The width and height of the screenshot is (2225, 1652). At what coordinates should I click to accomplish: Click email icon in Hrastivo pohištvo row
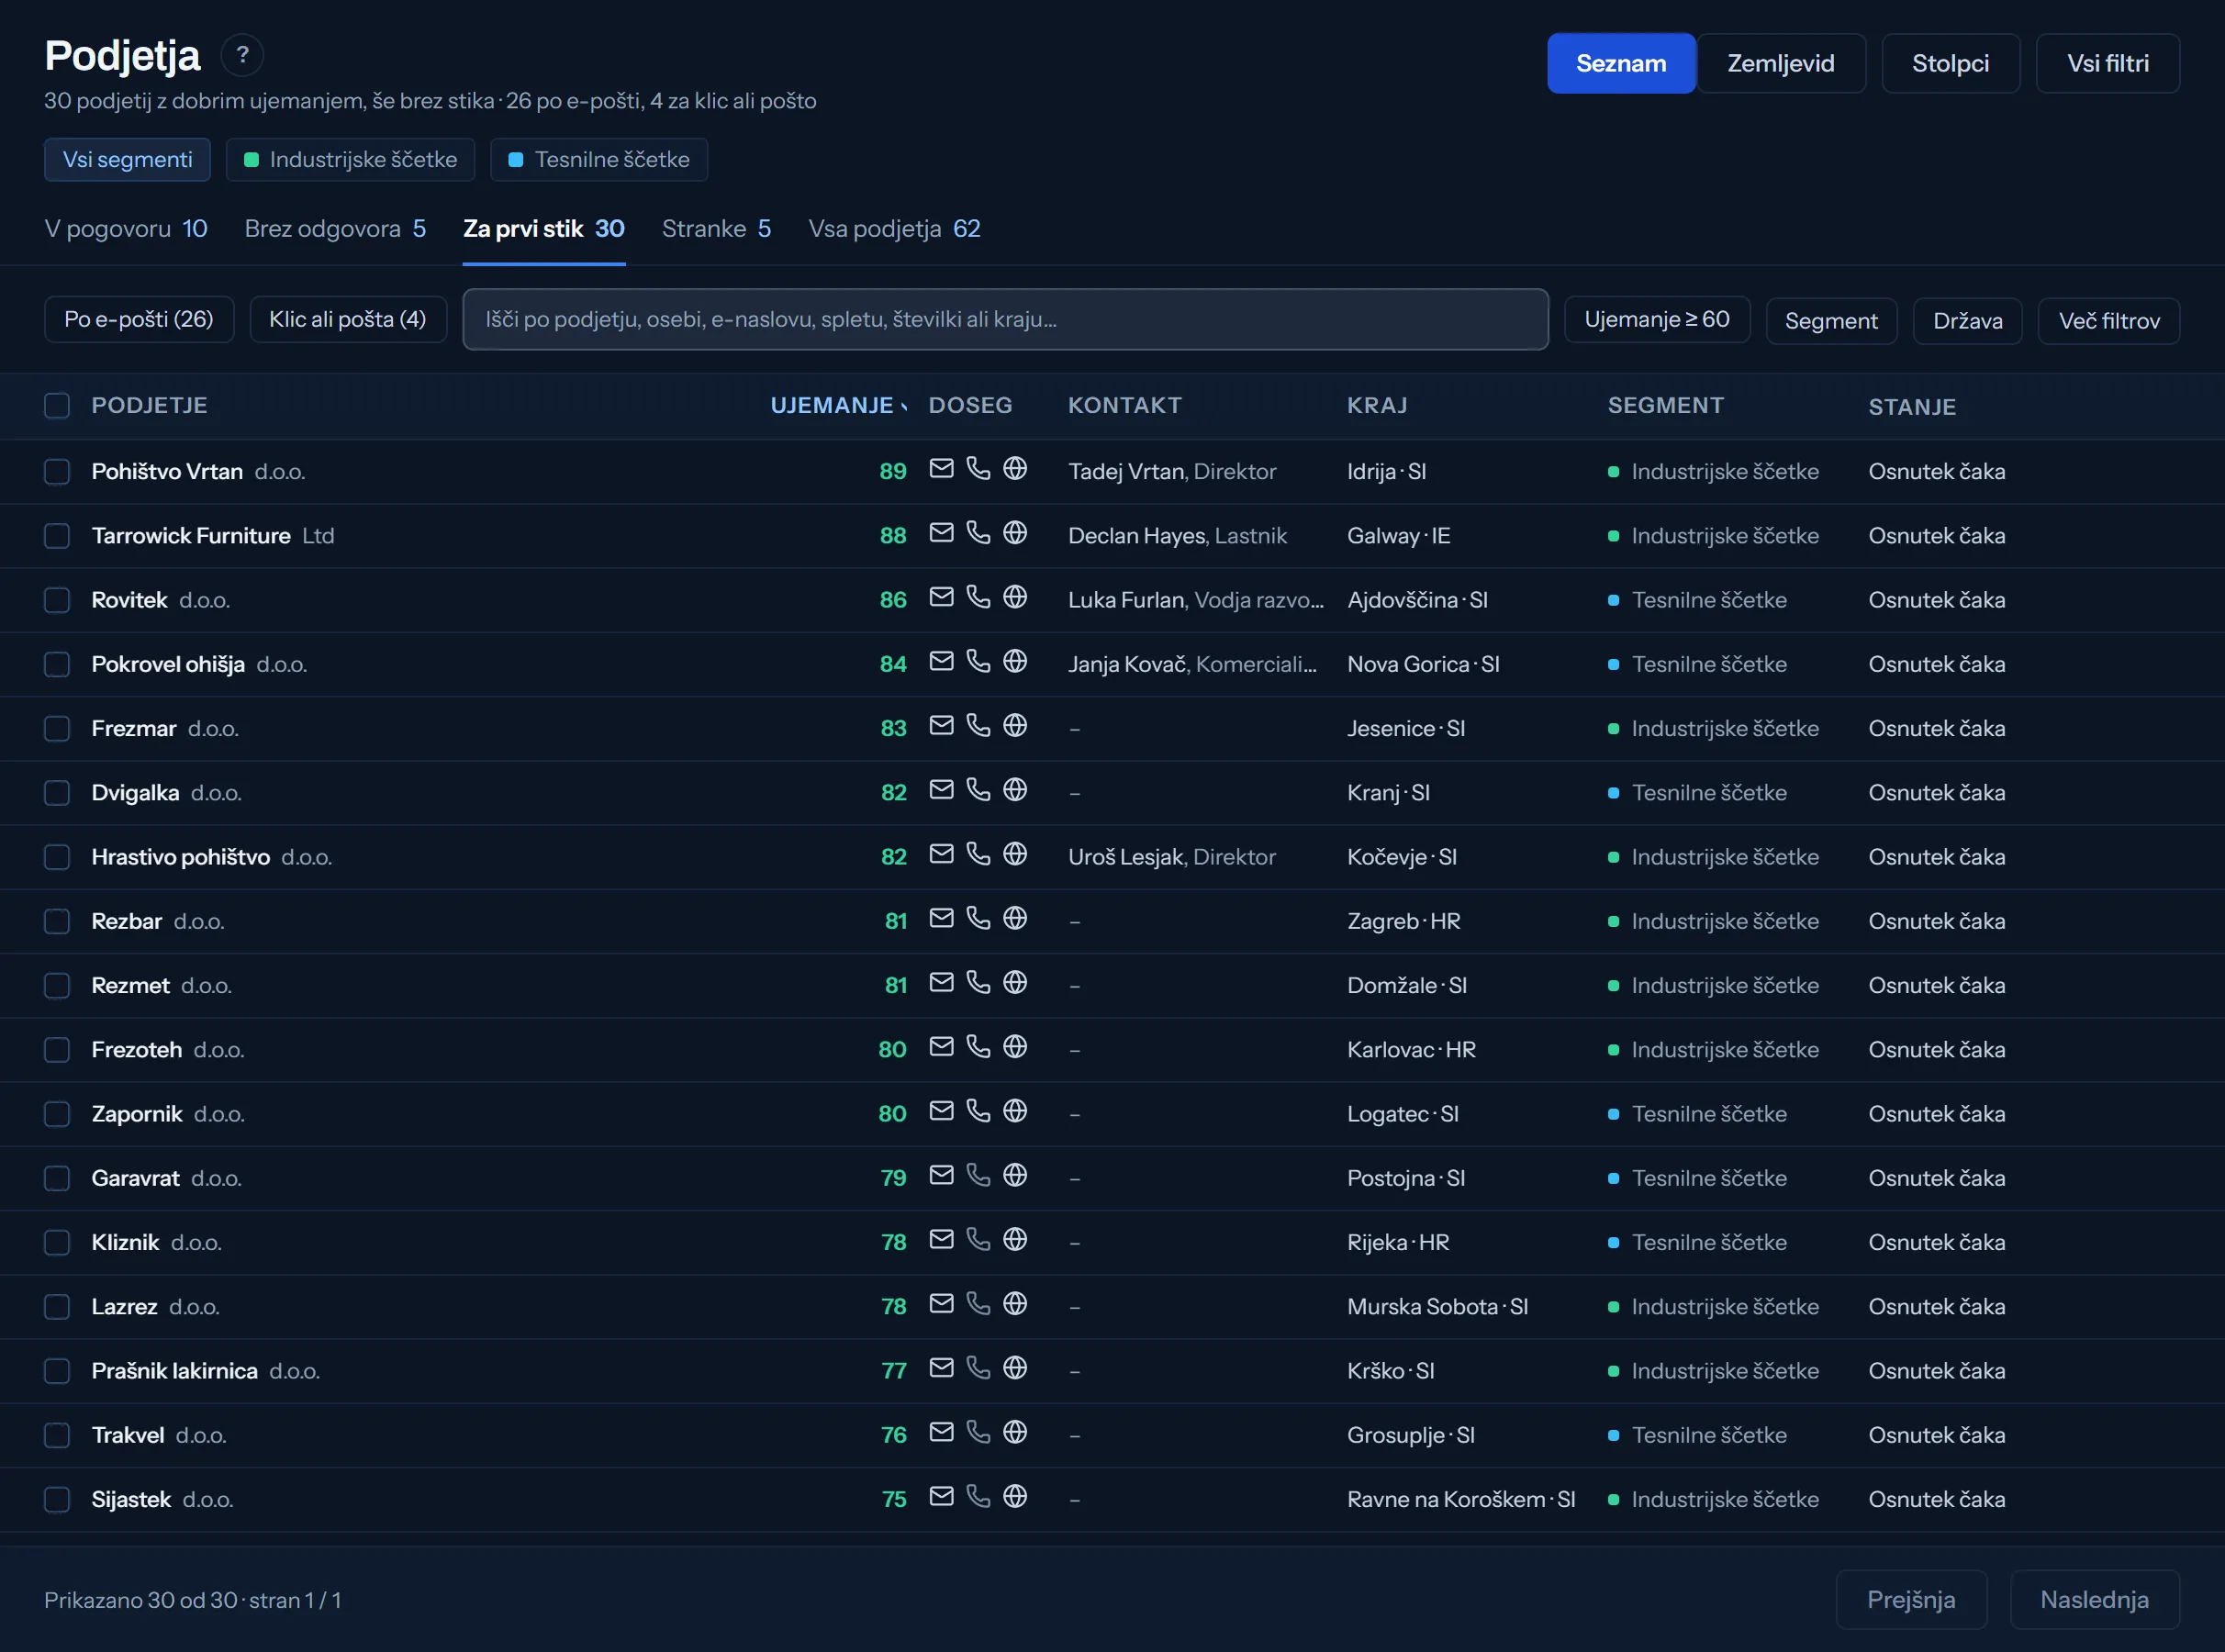941,854
